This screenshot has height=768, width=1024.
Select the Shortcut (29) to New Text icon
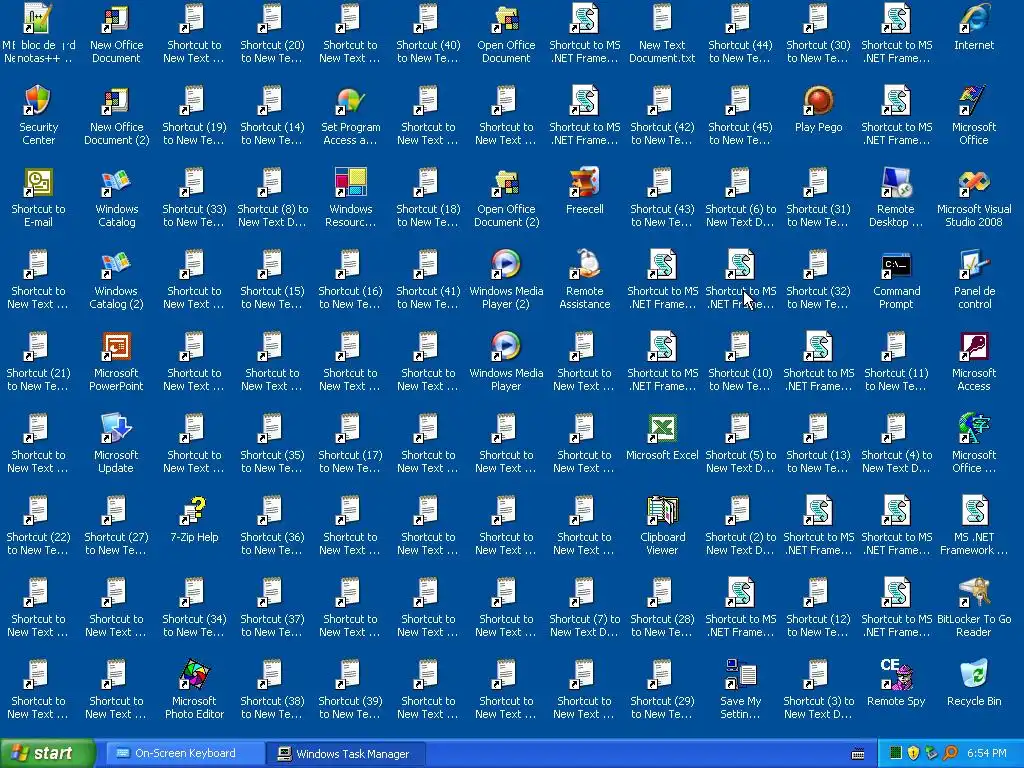[x=662, y=688]
